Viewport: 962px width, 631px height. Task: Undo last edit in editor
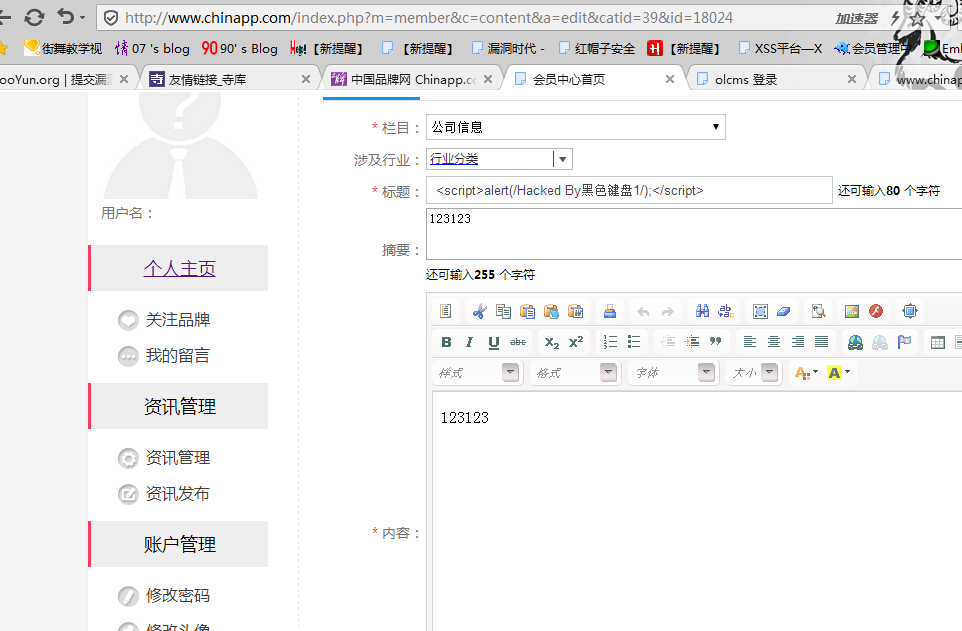click(x=643, y=312)
